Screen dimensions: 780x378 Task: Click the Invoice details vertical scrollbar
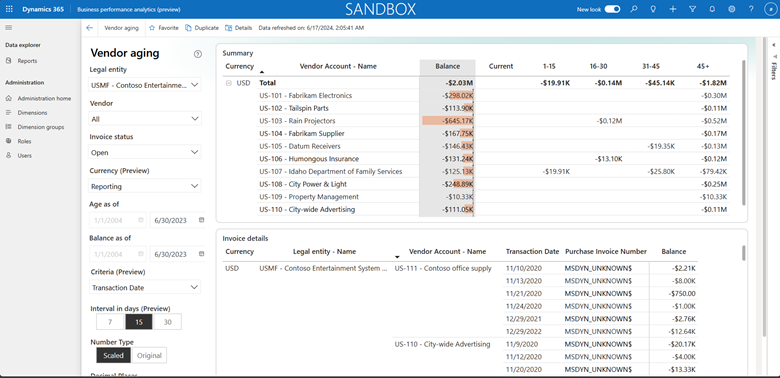click(744, 253)
